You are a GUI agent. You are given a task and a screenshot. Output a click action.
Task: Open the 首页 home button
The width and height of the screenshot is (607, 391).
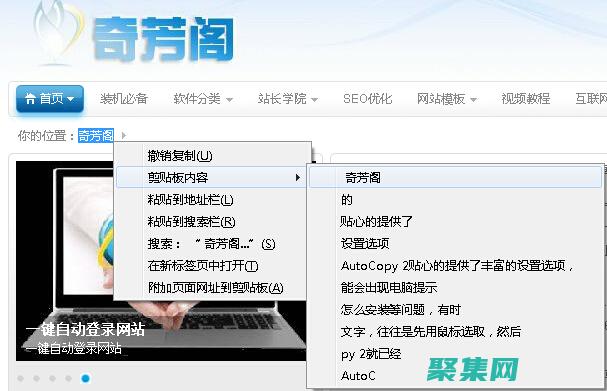pyautogui.click(x=50, y=99)
